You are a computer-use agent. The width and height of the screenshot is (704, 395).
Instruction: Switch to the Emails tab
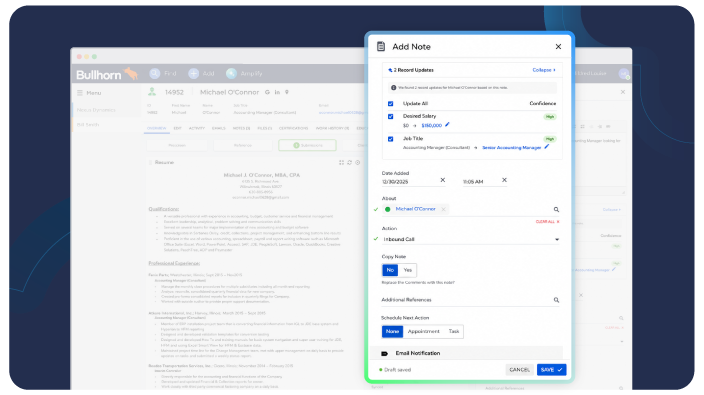pos(219,128)
